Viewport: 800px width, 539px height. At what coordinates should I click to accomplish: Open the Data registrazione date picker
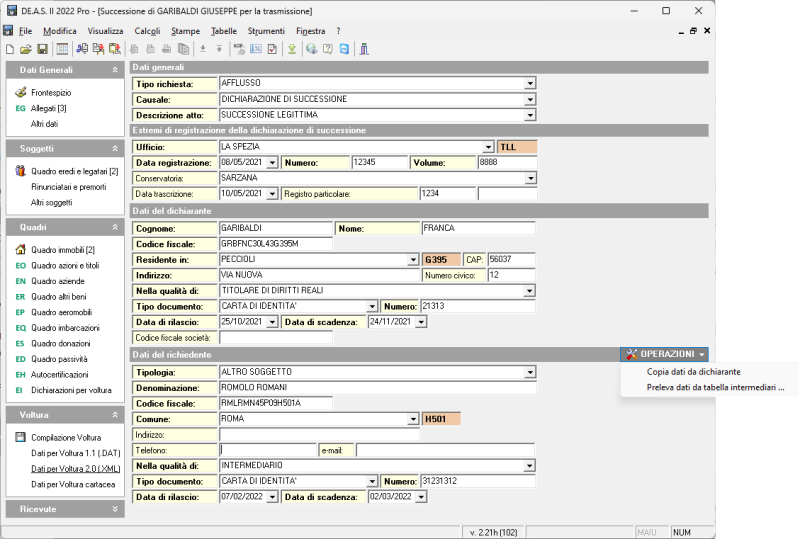272,163
